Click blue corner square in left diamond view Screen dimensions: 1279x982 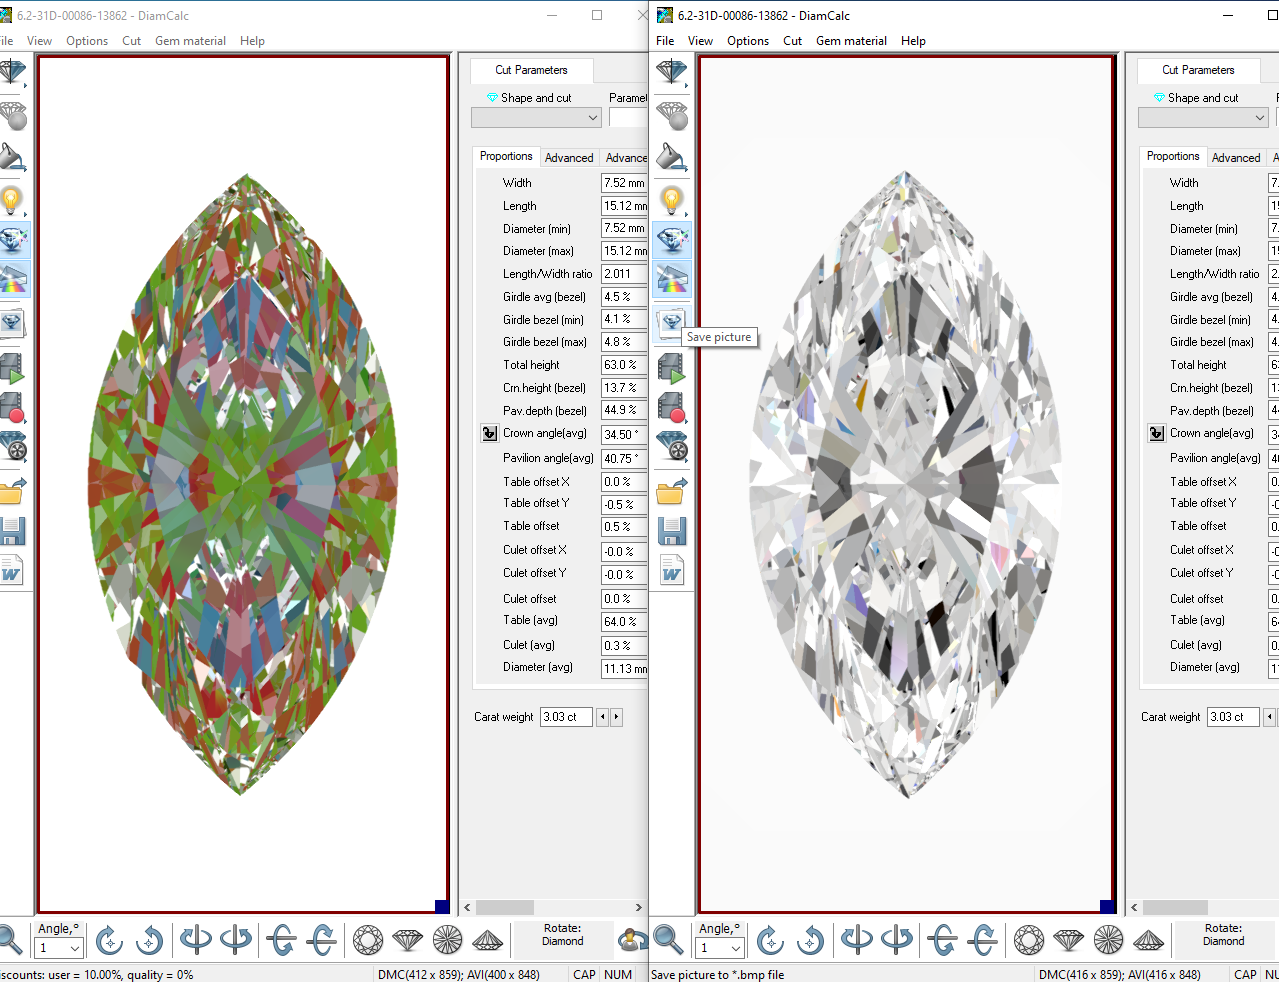pos(441,906)
